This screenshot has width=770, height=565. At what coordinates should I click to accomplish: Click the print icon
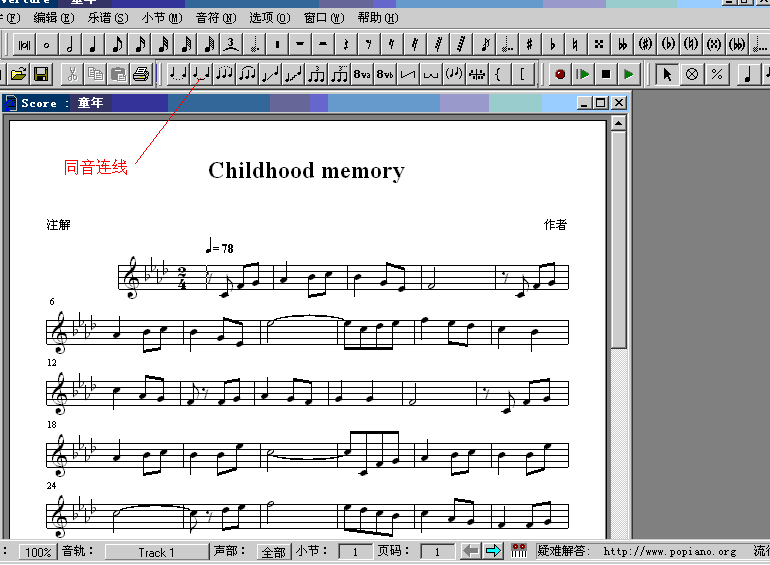(x=141, y=75)
